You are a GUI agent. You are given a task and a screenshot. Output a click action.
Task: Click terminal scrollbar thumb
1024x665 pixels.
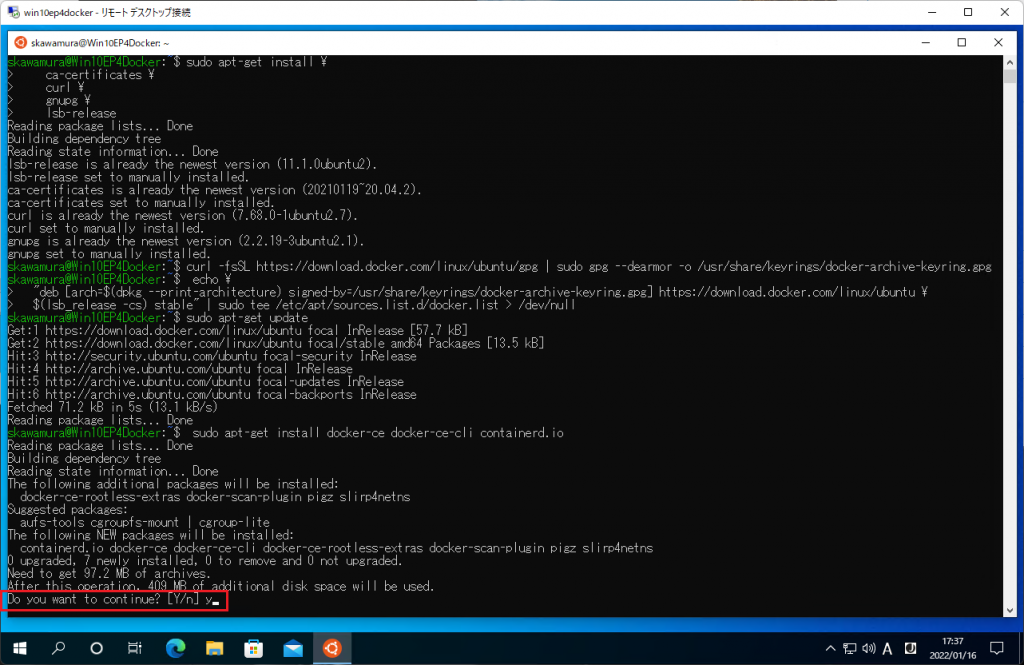coord(1010,76)
